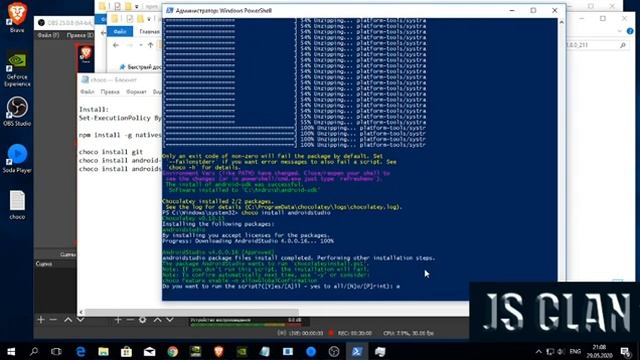Open Windows search from the taskbar
640x360 pixels.
(x=34, y=351)
